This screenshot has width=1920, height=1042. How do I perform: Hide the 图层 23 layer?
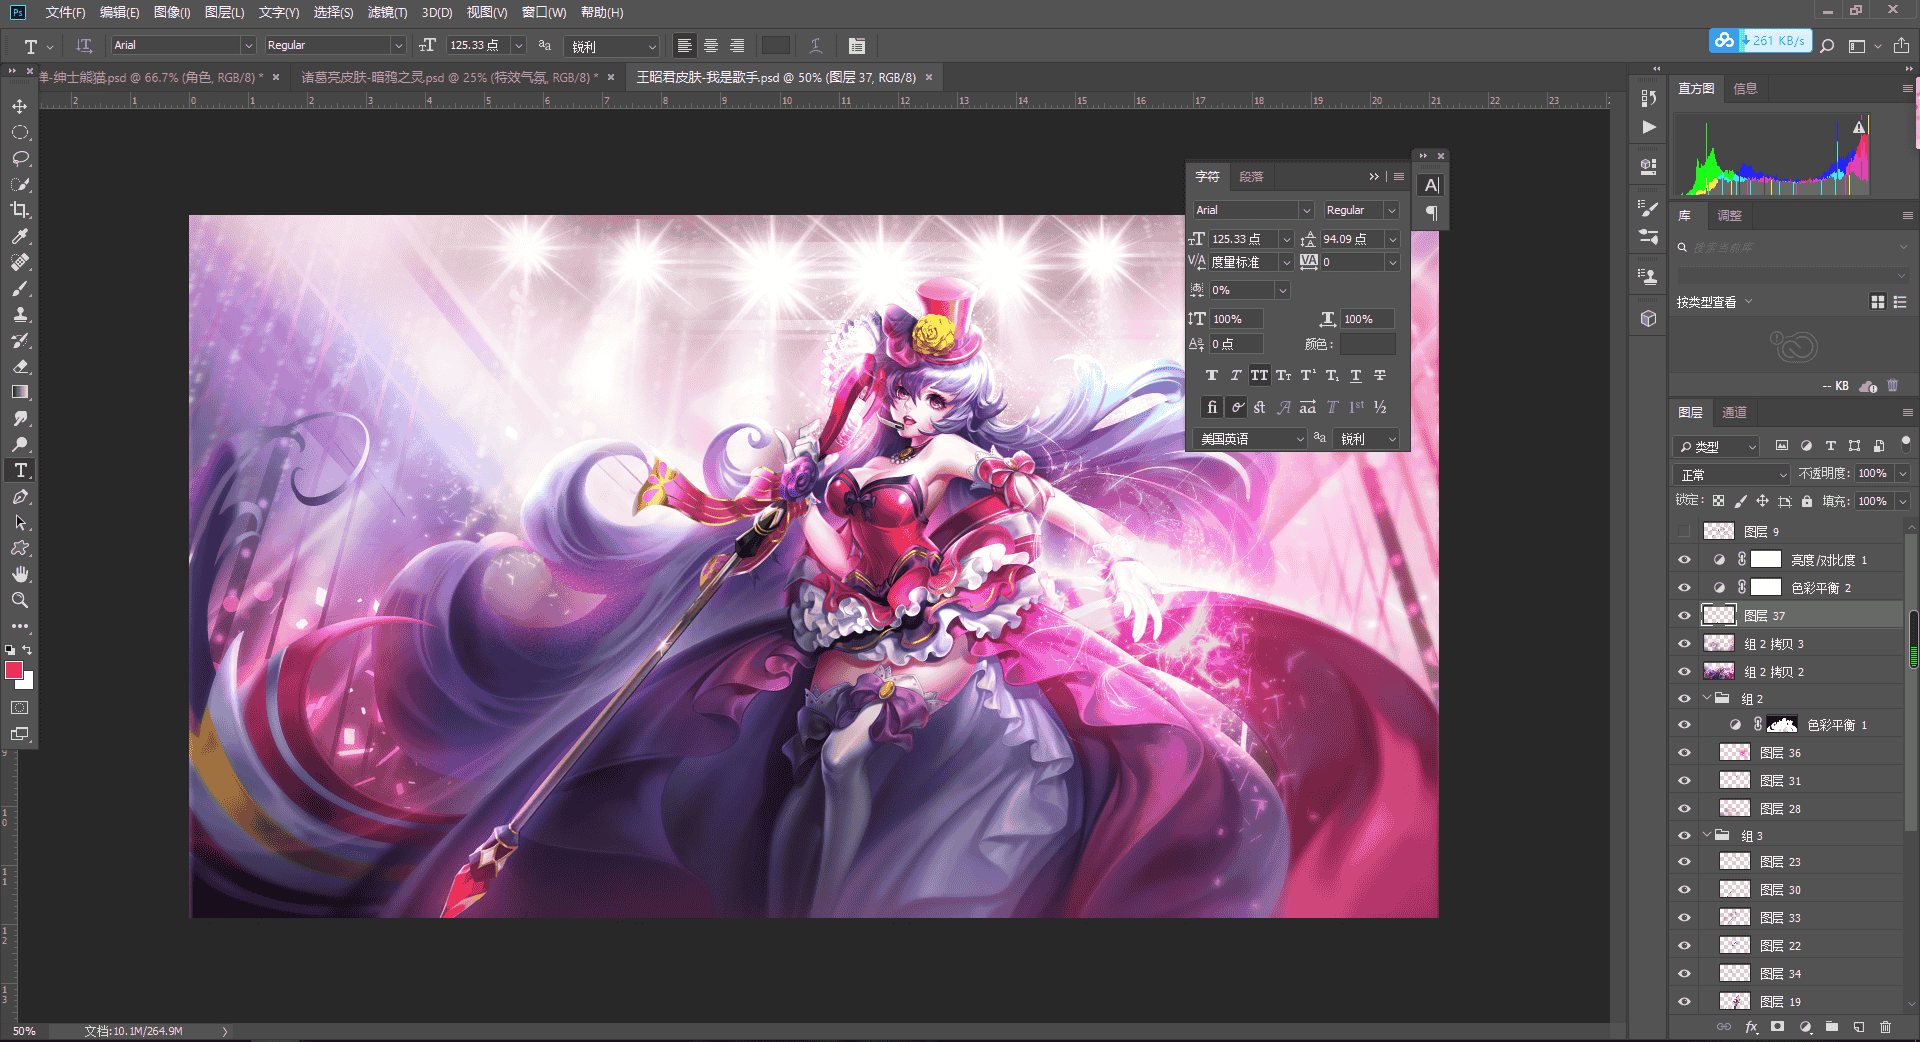pyautogui.click(x=1684, y=862)
